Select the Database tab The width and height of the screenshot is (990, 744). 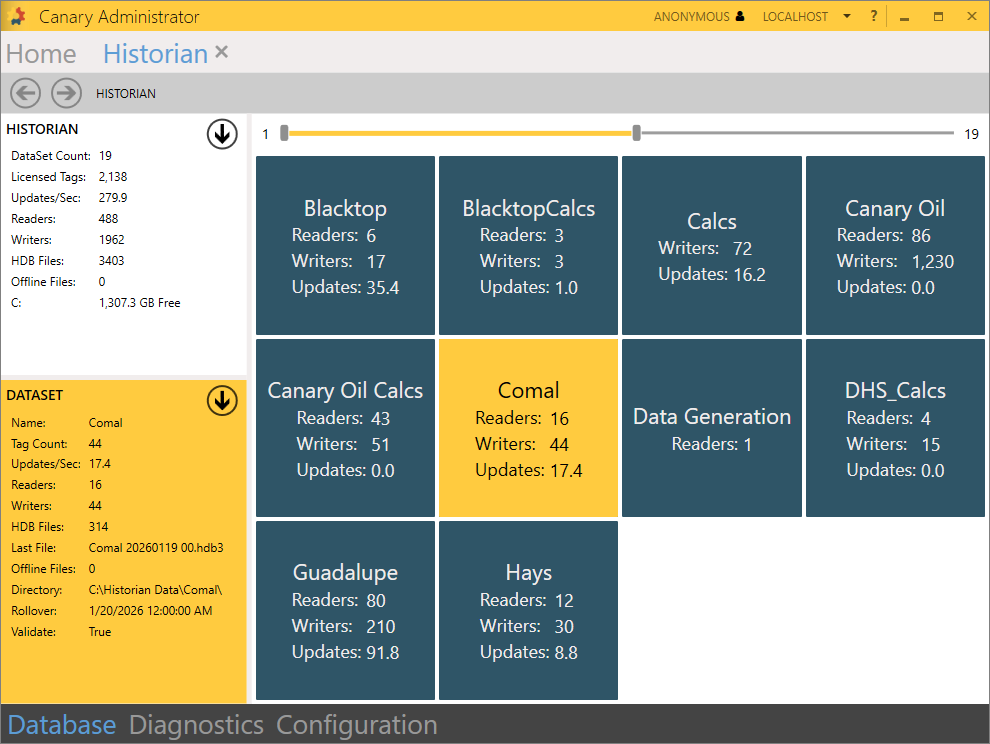click(62, 725)
